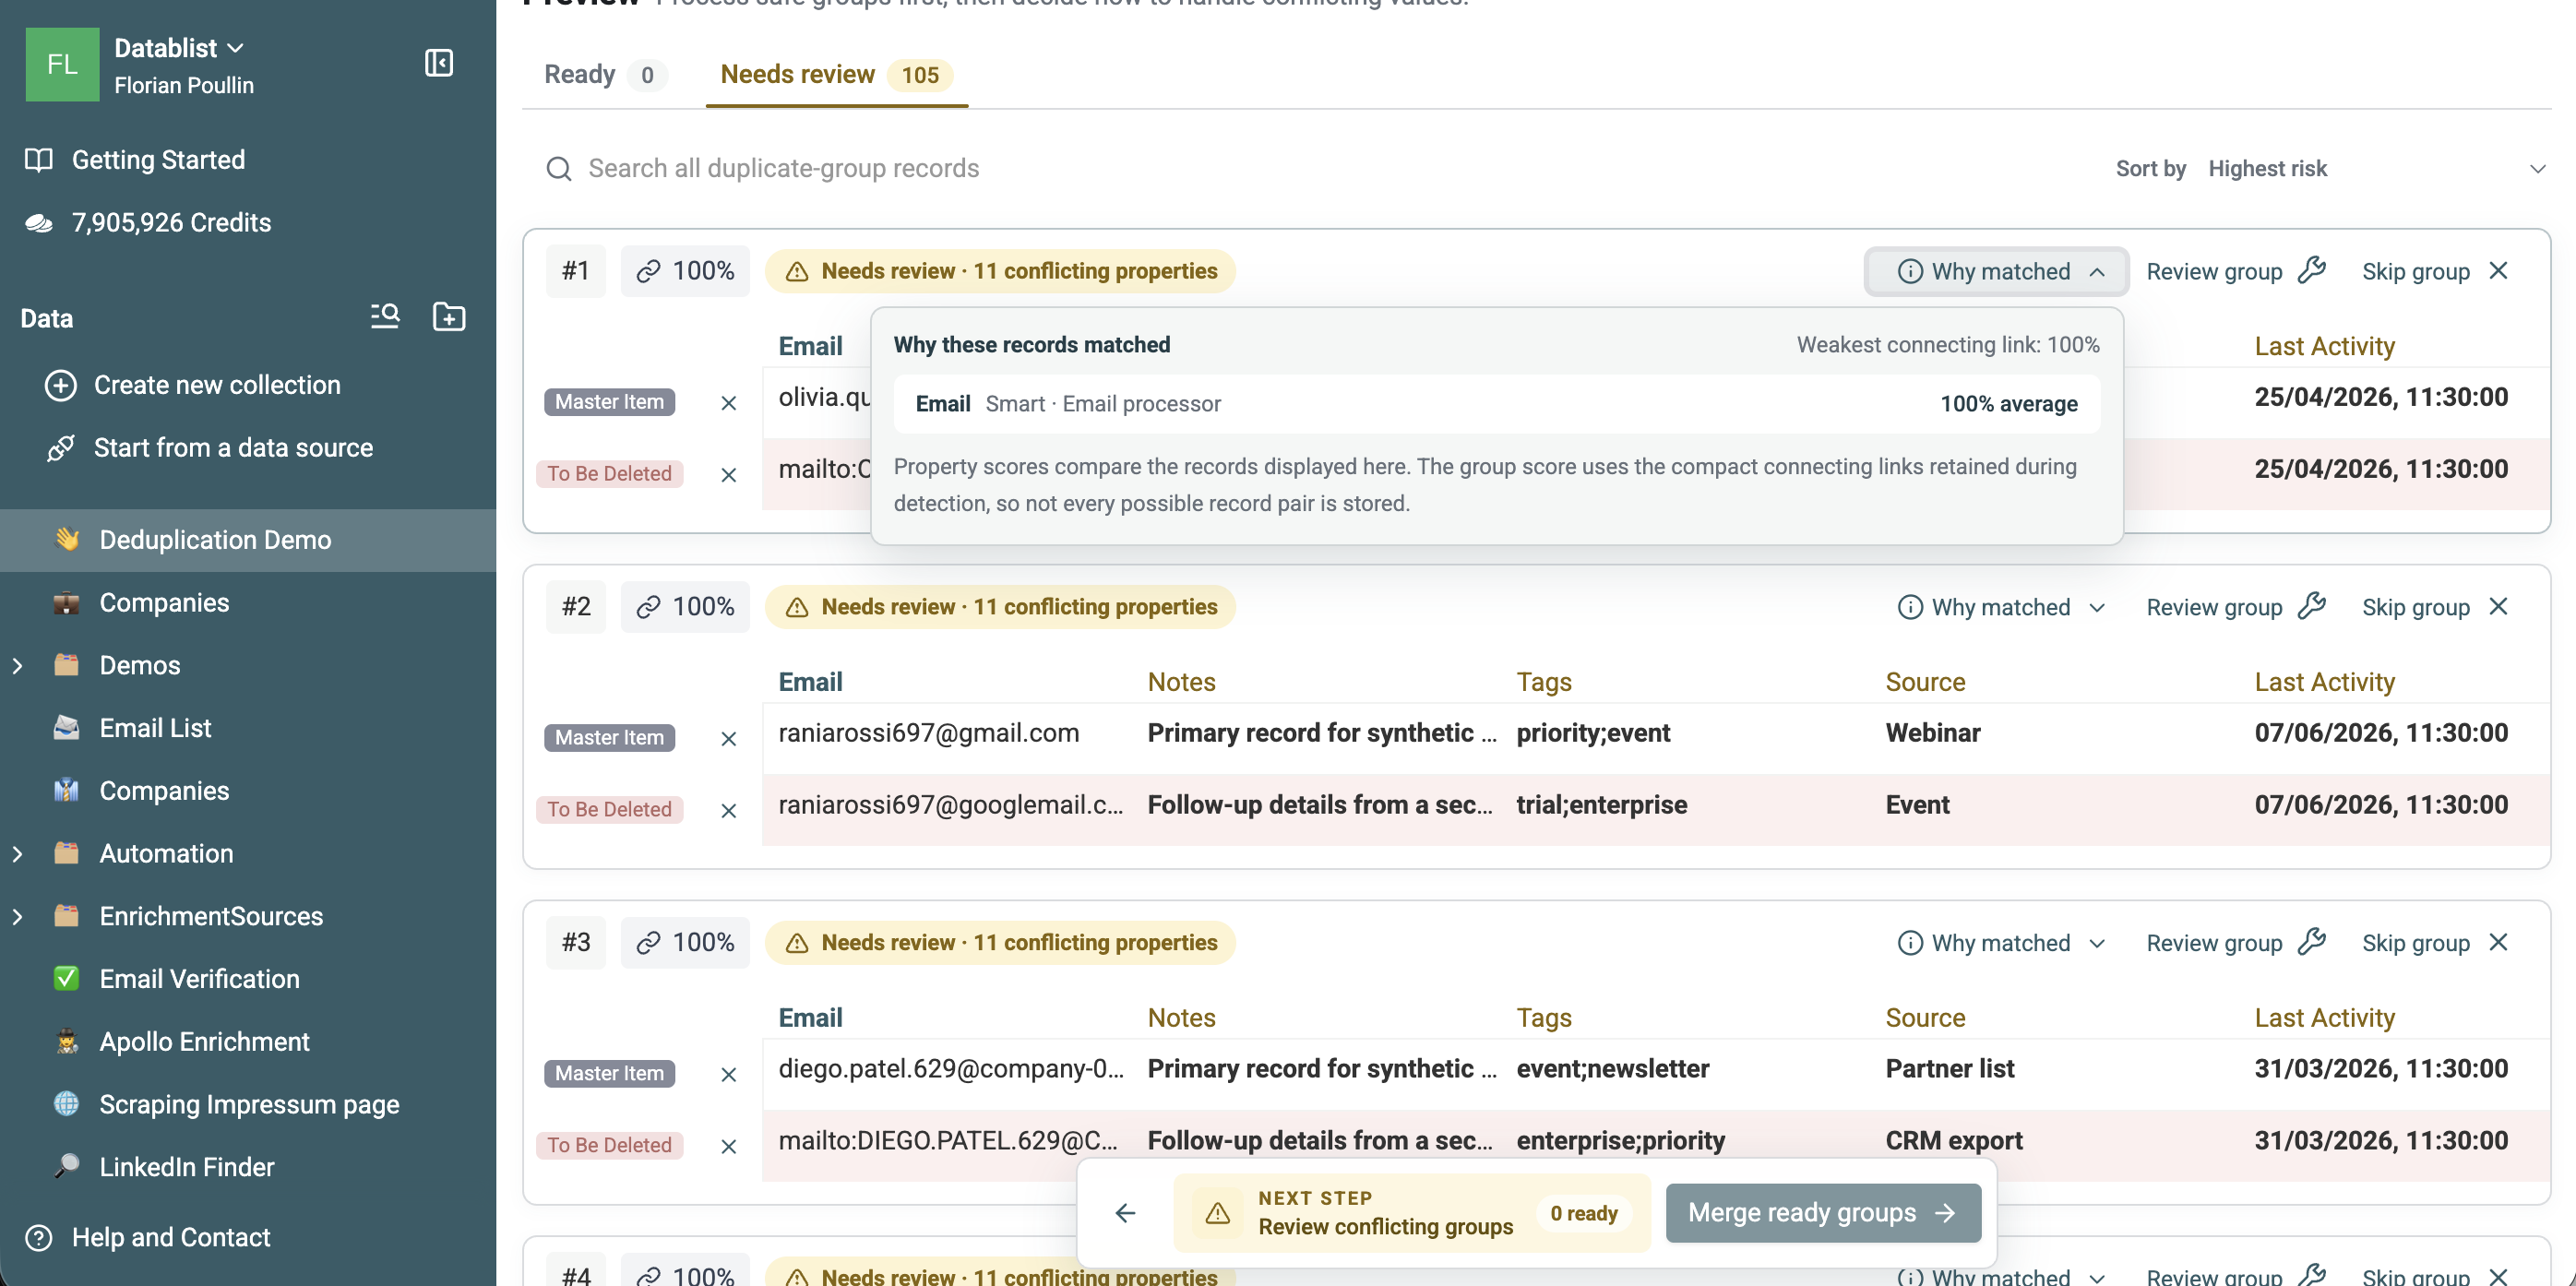Switch to the Ready tab
The width and height of the screenshot is (2576, 1286).
click(x=604, y=75)
